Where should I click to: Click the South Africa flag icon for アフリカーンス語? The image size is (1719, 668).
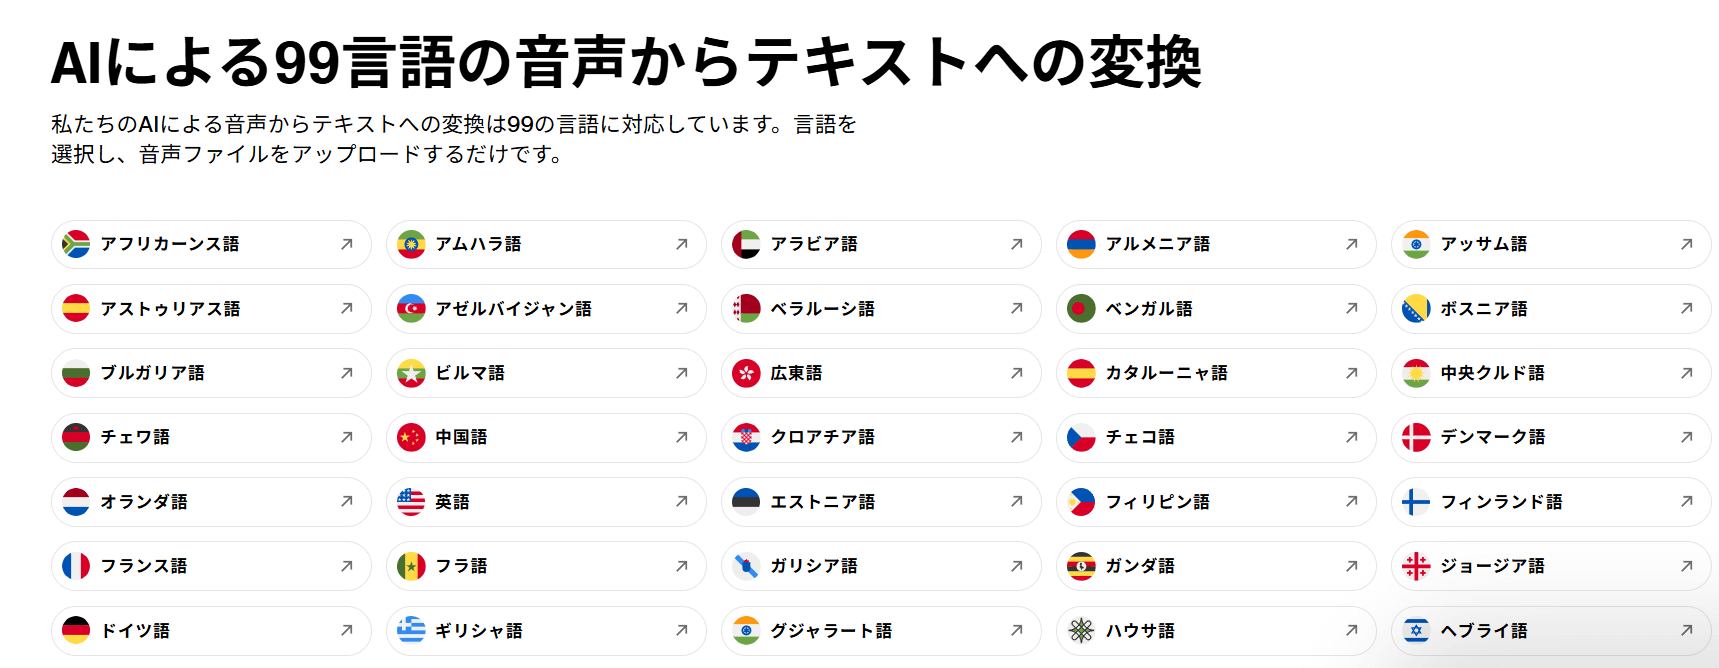click(x=76, y=244)
